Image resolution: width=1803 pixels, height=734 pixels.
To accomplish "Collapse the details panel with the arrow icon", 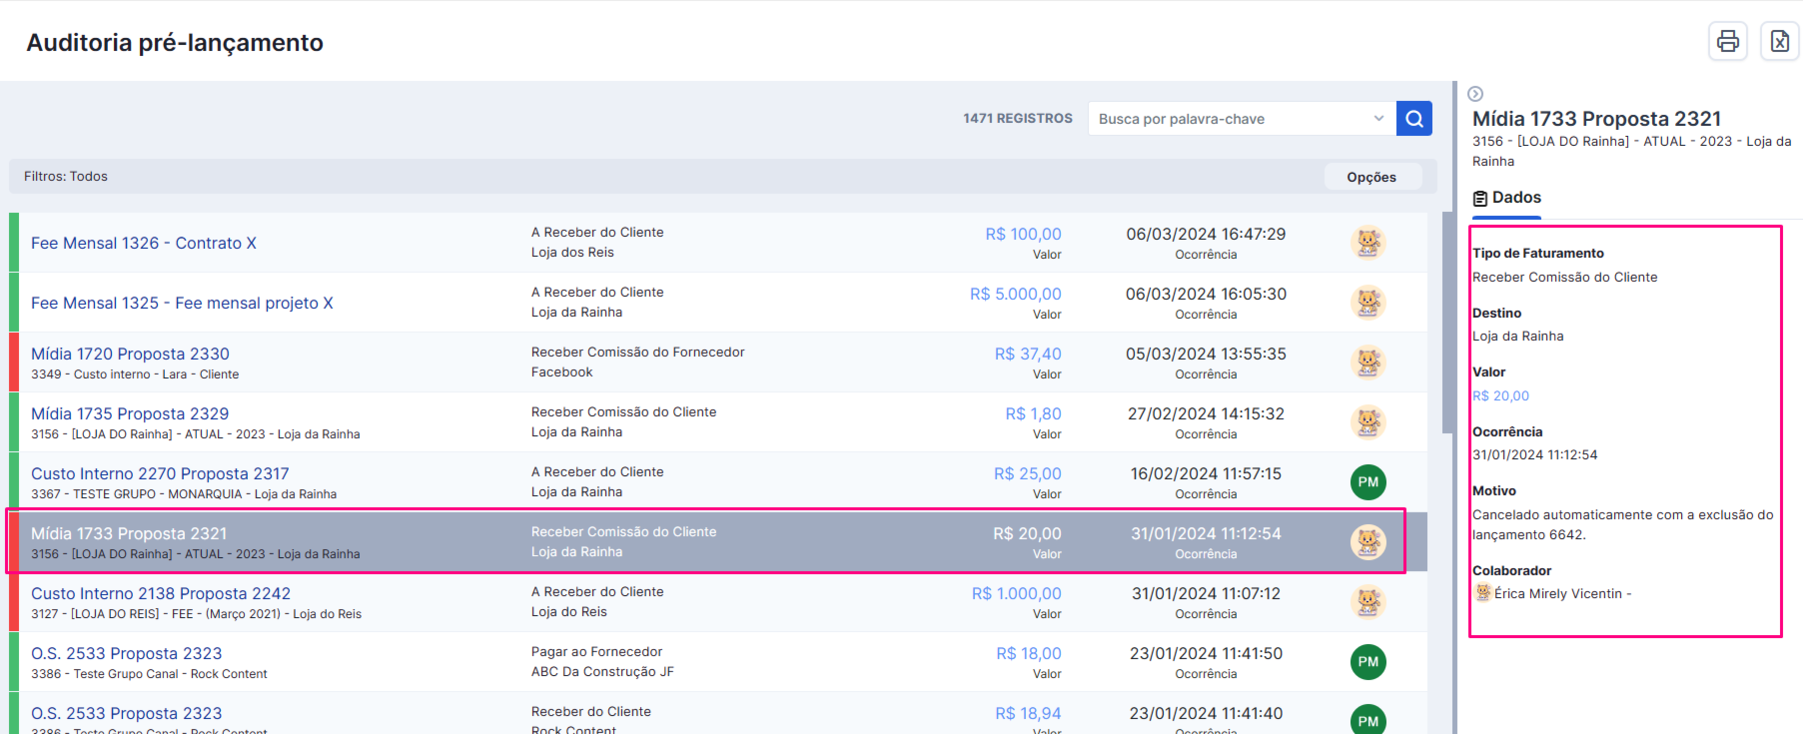I will pos(1475,94).
